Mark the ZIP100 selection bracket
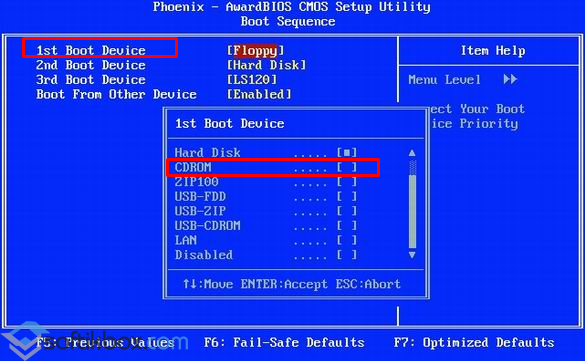Viewport: 586px width, 361px height. pyautogui.click(x=347, y=182)
